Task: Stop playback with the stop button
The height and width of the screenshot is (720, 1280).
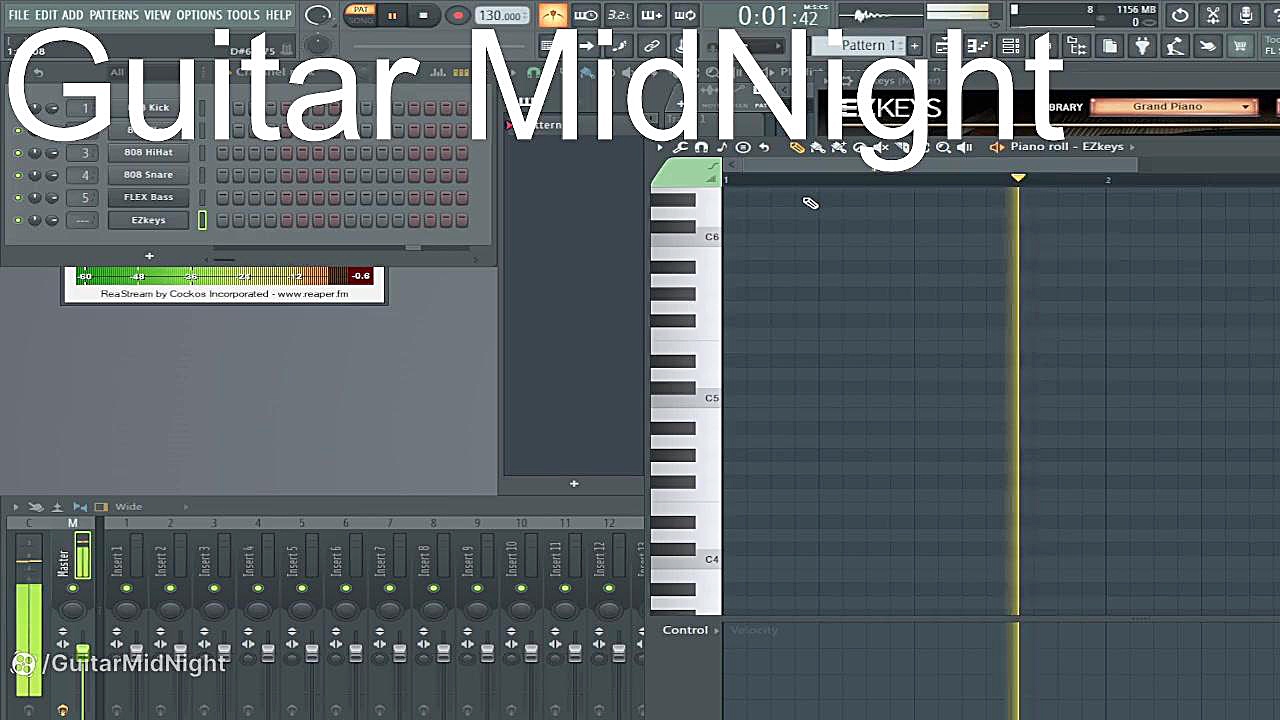Action: (x=423, y=16)
